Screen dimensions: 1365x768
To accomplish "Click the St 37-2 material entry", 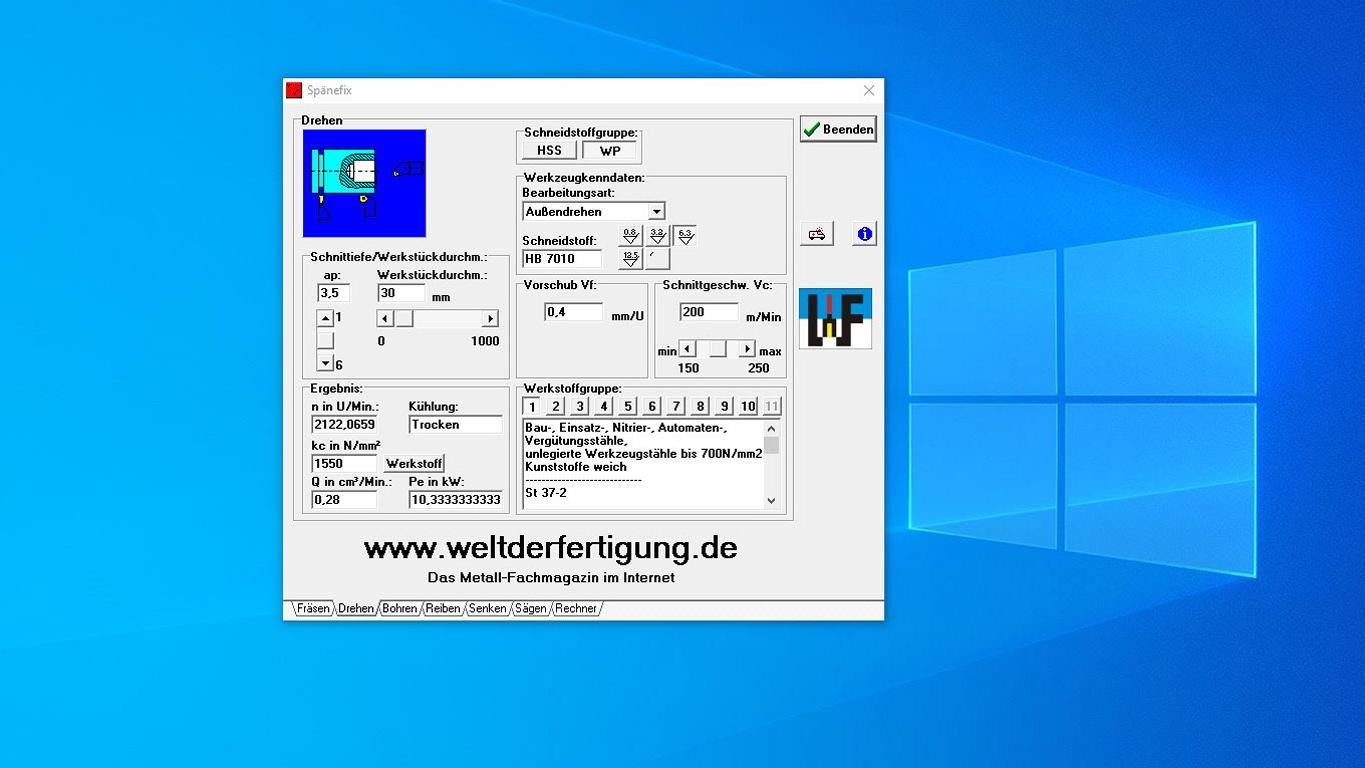I will (x=546, y=493).
